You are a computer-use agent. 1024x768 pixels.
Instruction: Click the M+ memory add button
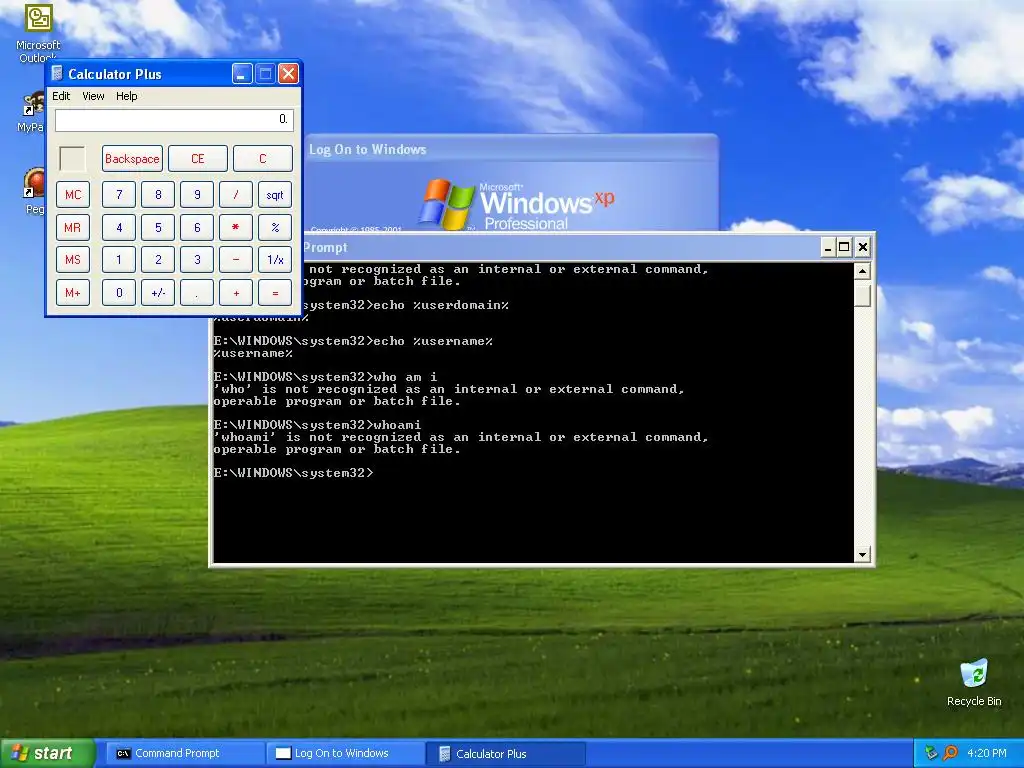click(72, 293)
